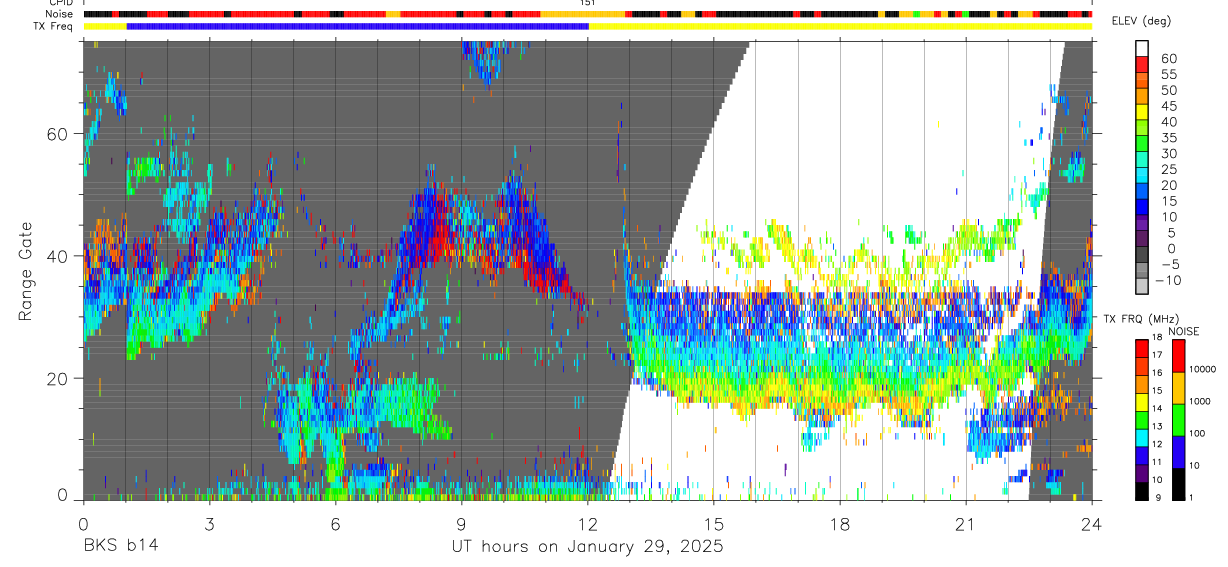Click the 'Noise' row label at top
Image resolution: width=1228 pixels, height=567 pixels.
(x=60, y=14)
